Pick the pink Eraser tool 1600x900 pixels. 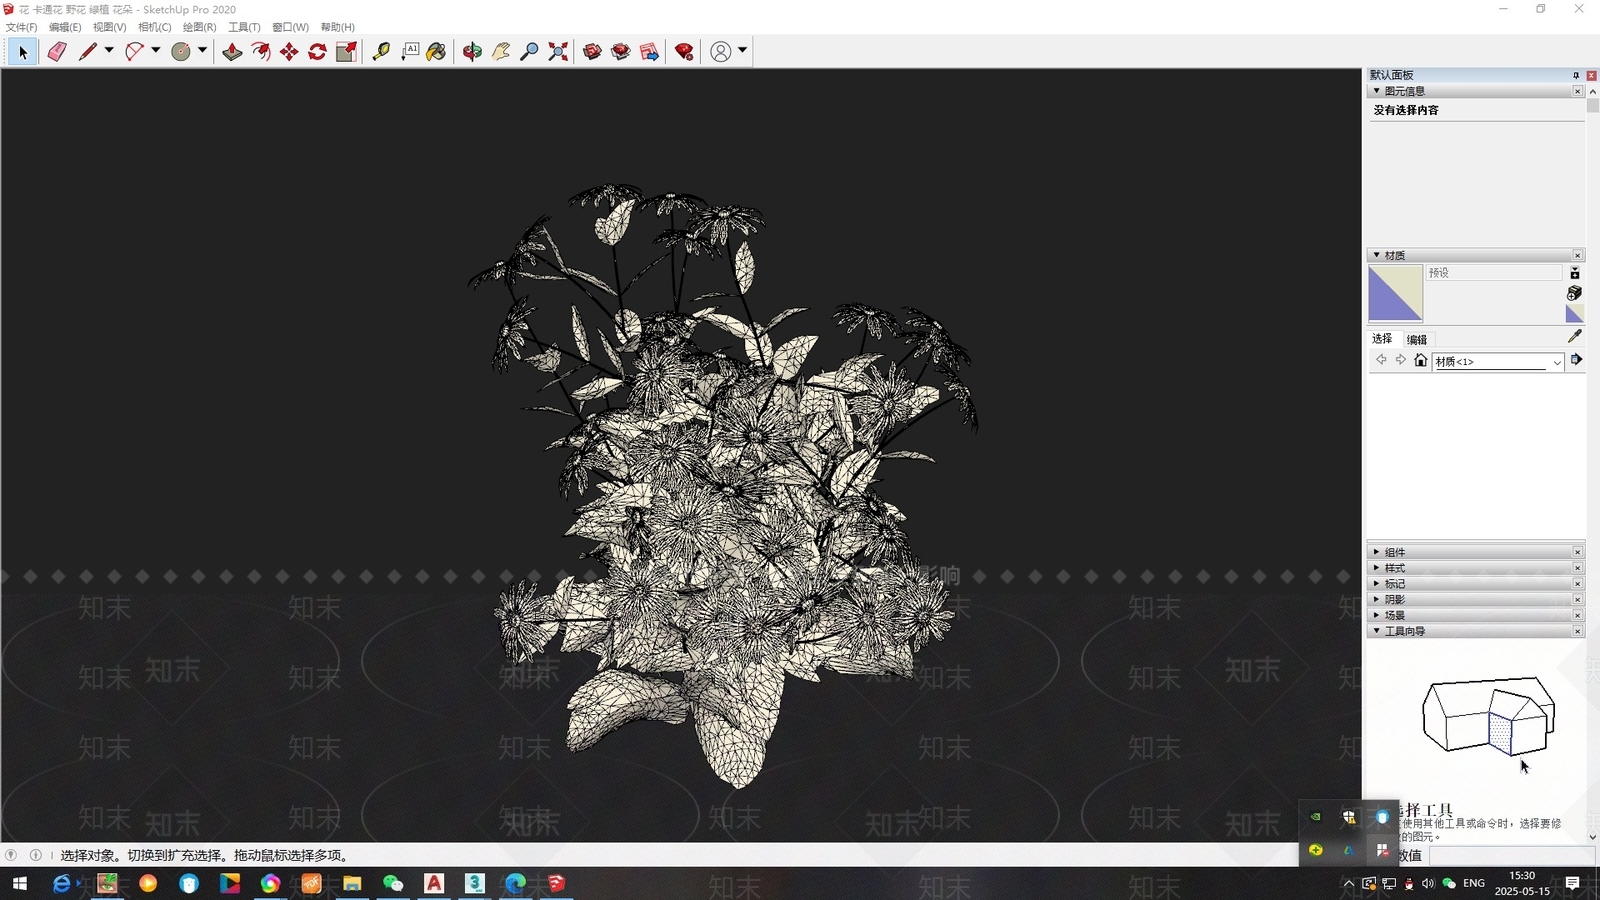[x=57, y=52]
